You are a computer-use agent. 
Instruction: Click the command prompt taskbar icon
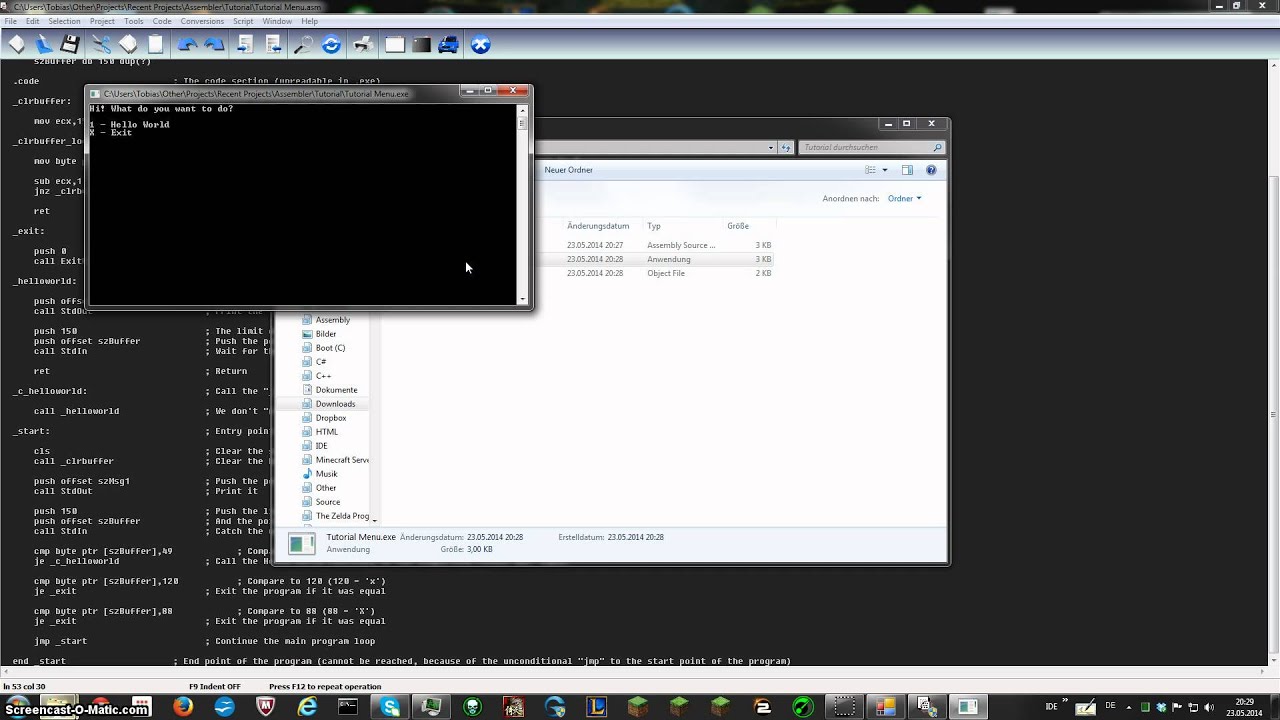pyautogui.click(x=348, y=707)
